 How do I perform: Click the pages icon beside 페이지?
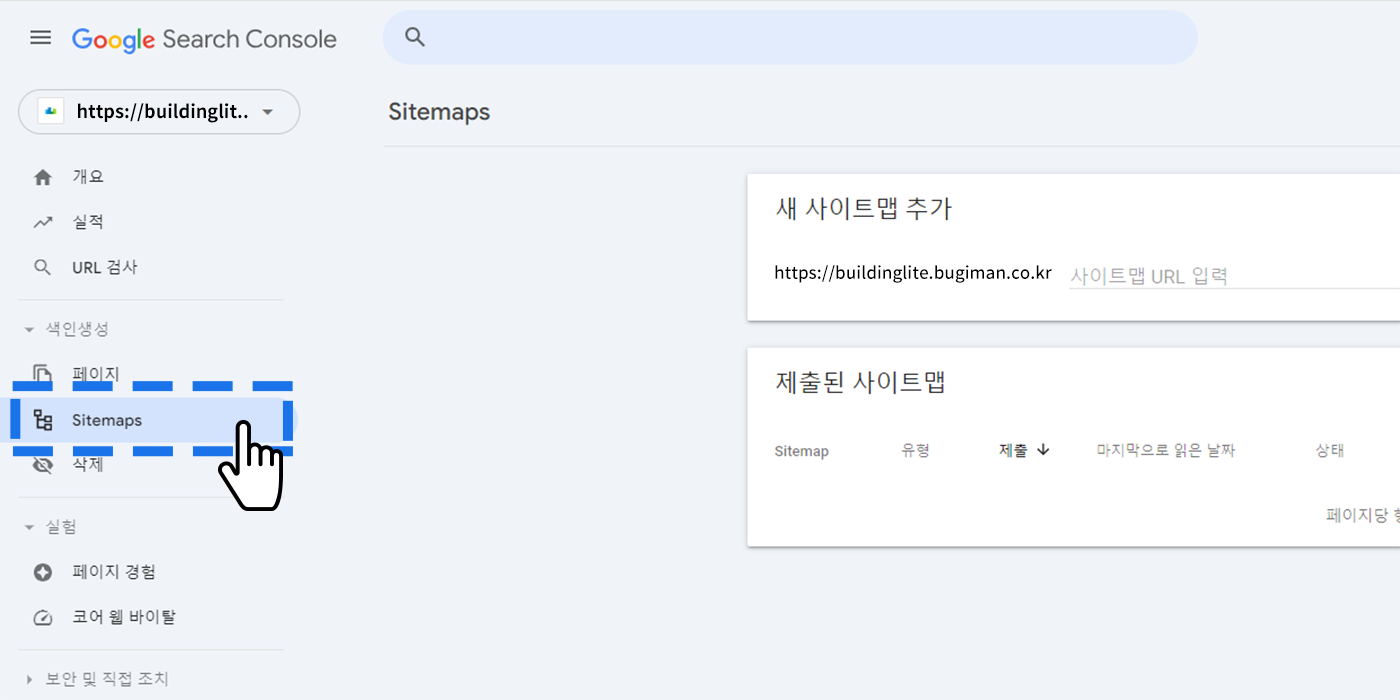42,374
